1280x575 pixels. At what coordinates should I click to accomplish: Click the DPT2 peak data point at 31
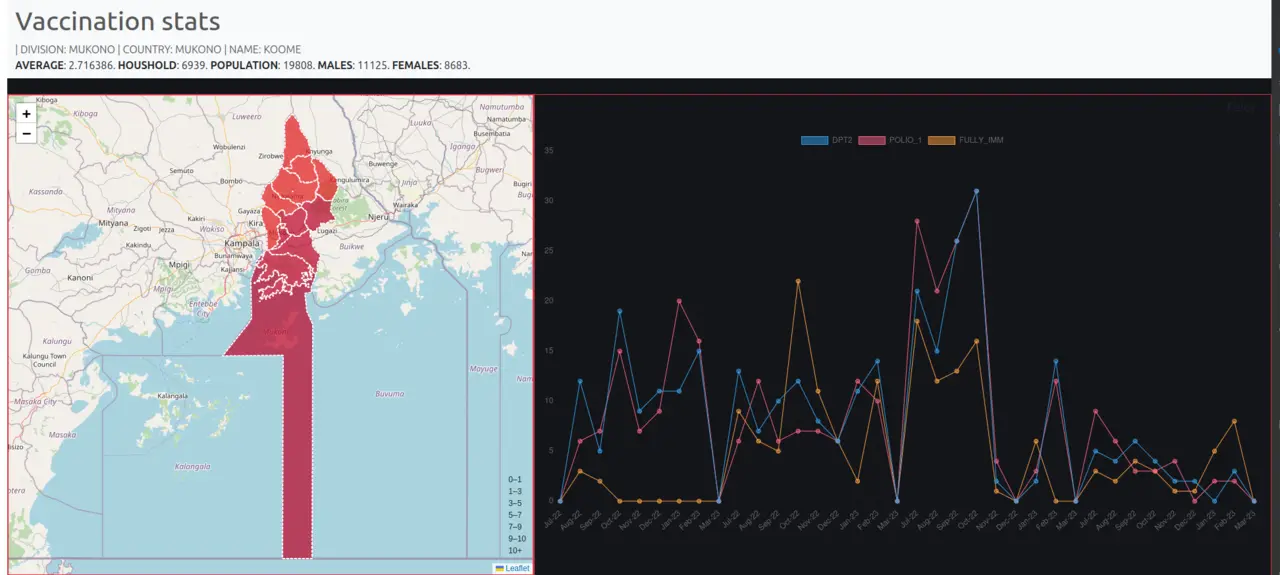pos(976,190)
